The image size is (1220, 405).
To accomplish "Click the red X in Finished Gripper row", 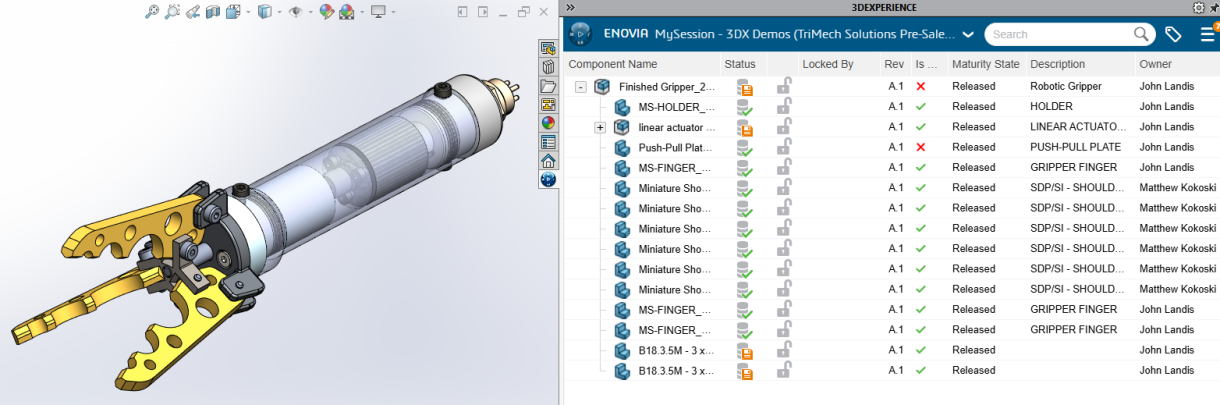I will [921, 86].
